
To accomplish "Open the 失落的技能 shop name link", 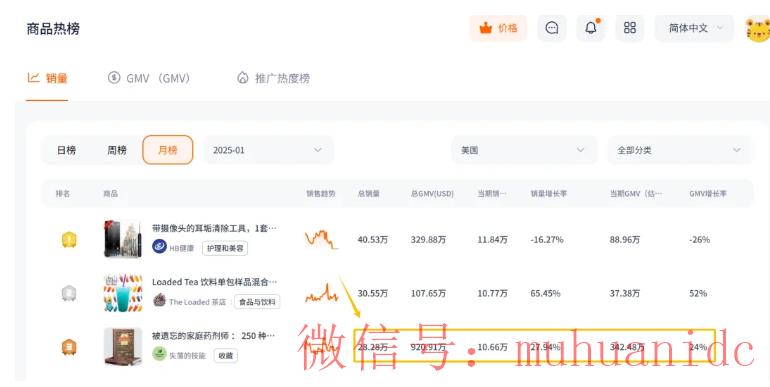I will coord(188,356).
